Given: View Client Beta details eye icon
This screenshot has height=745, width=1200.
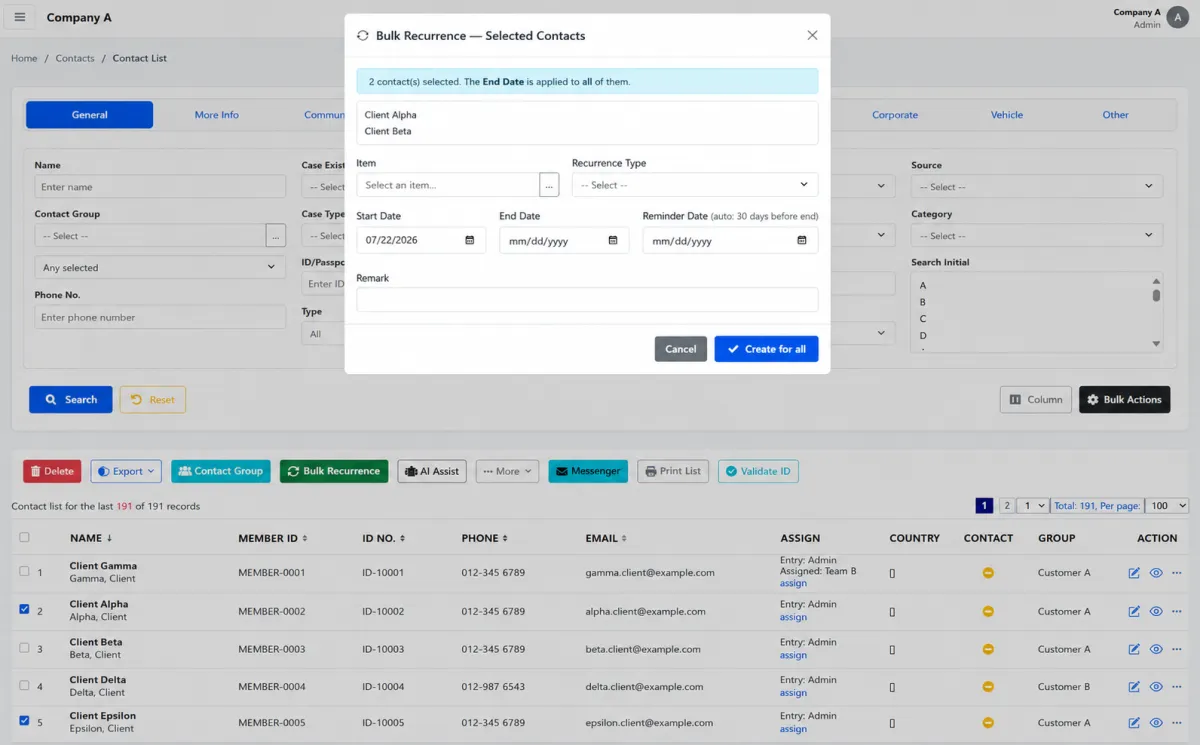Looking at the screenshot, I should click(1156, 649).
